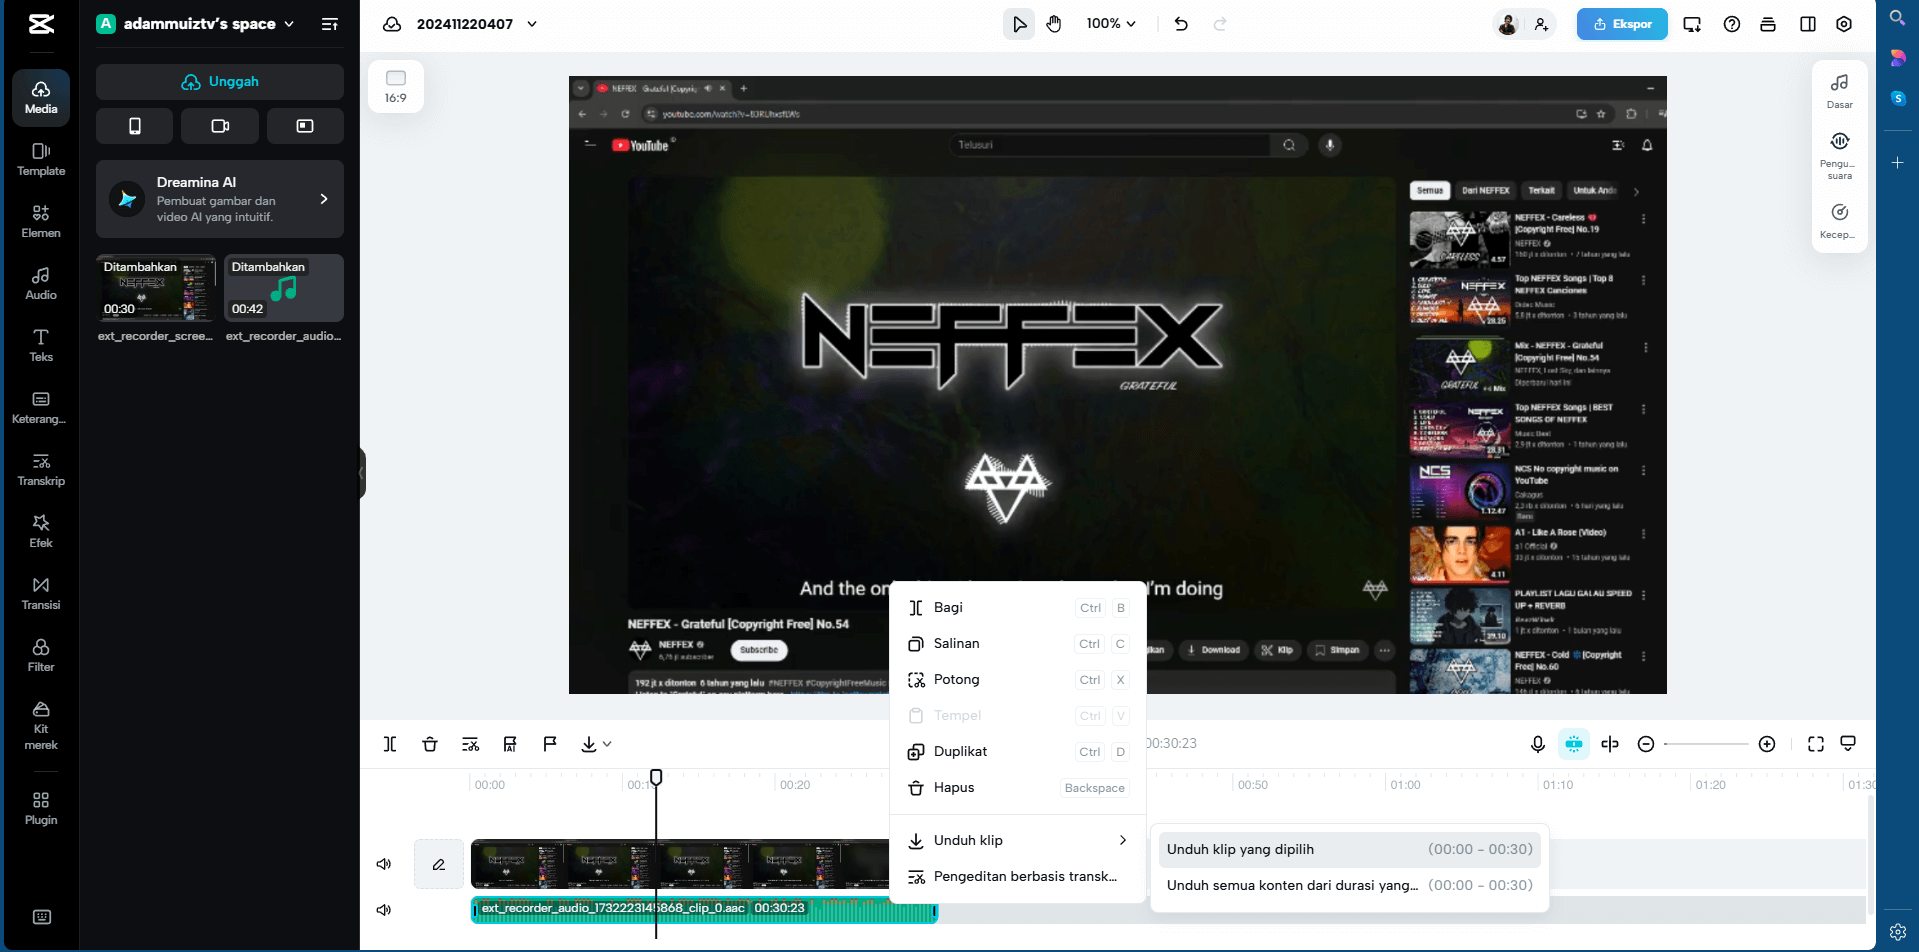The height and width of the screenshot is (952, 1919).
Task: Undo the last action
Action: [1181, 24]
